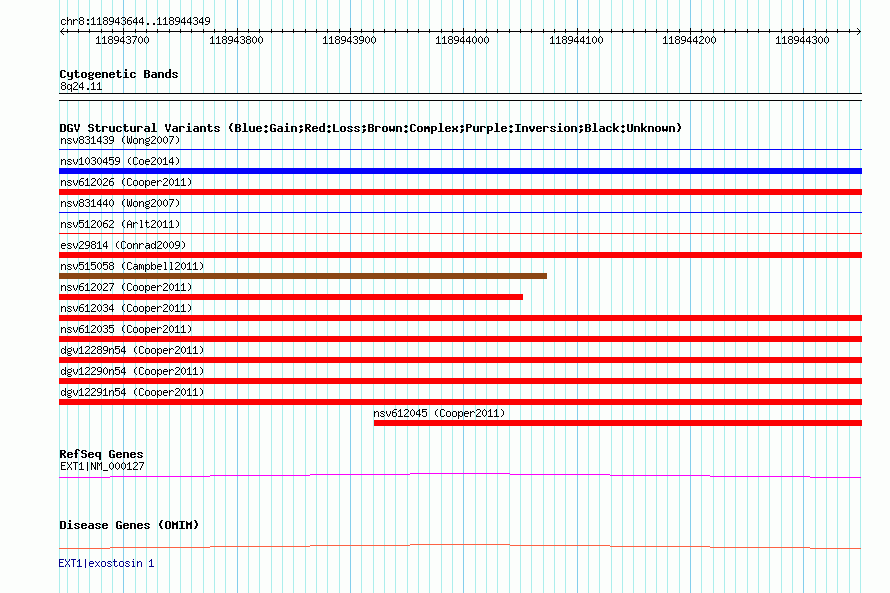
Task: Click the dgv12289n54 (Cooper2011) label
Action: [x=132, y=350]
